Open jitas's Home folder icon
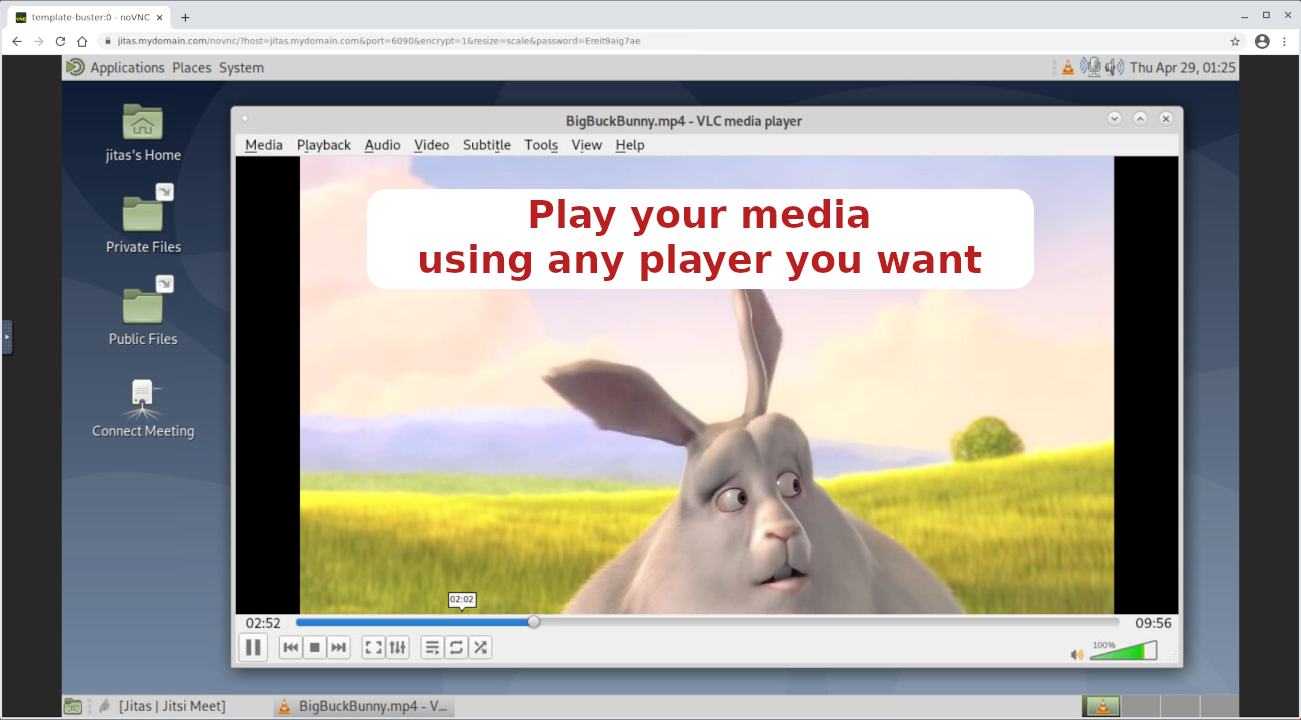1301x720 pixels. pyautogui.click(x=143, y=133)
